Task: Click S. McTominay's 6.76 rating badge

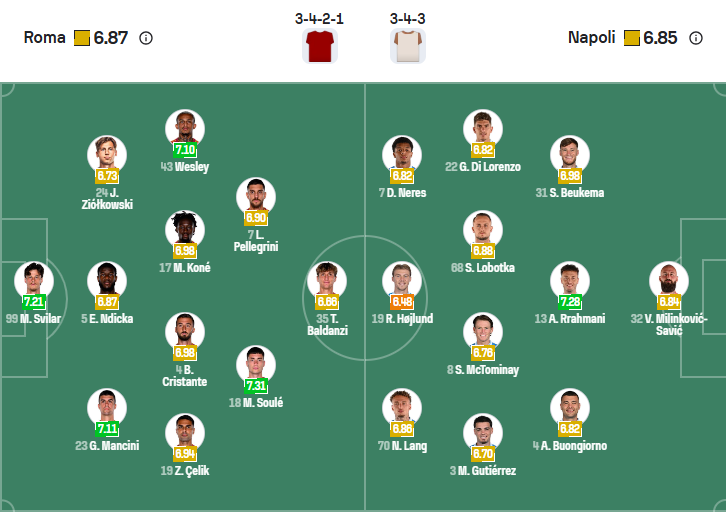Action: 483,352
